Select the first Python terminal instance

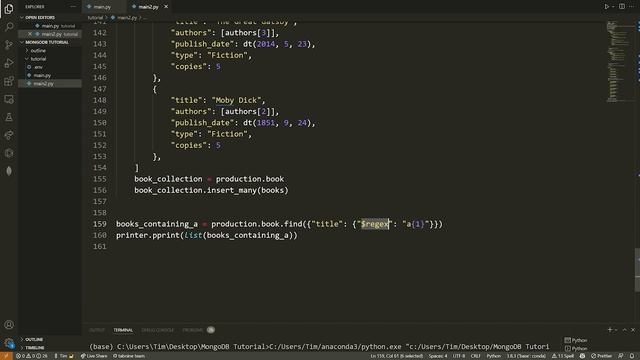[576, 340]
